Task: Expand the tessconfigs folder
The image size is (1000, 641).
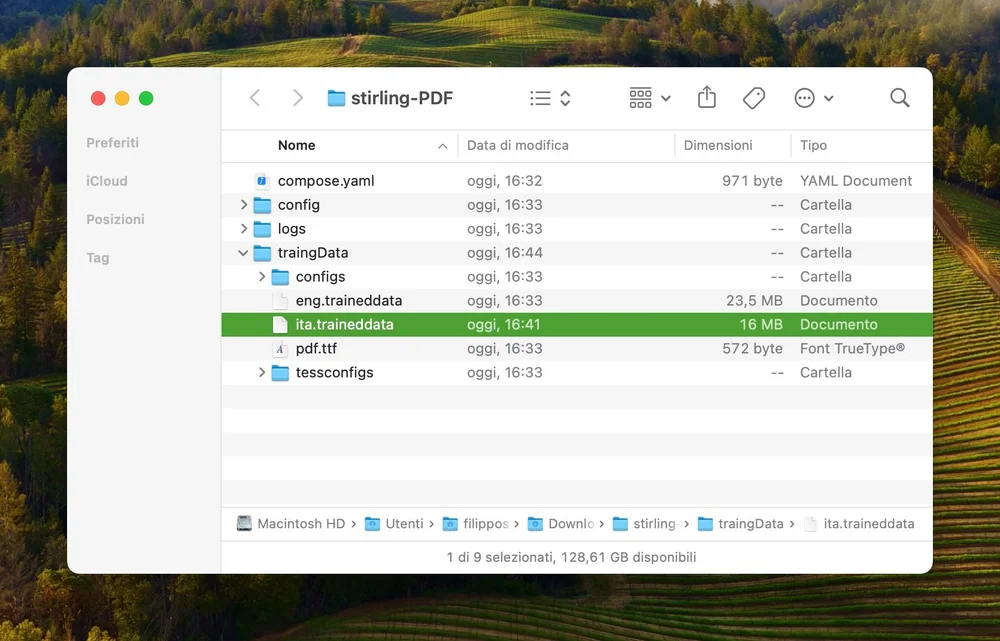Action: tap(261, 372)
